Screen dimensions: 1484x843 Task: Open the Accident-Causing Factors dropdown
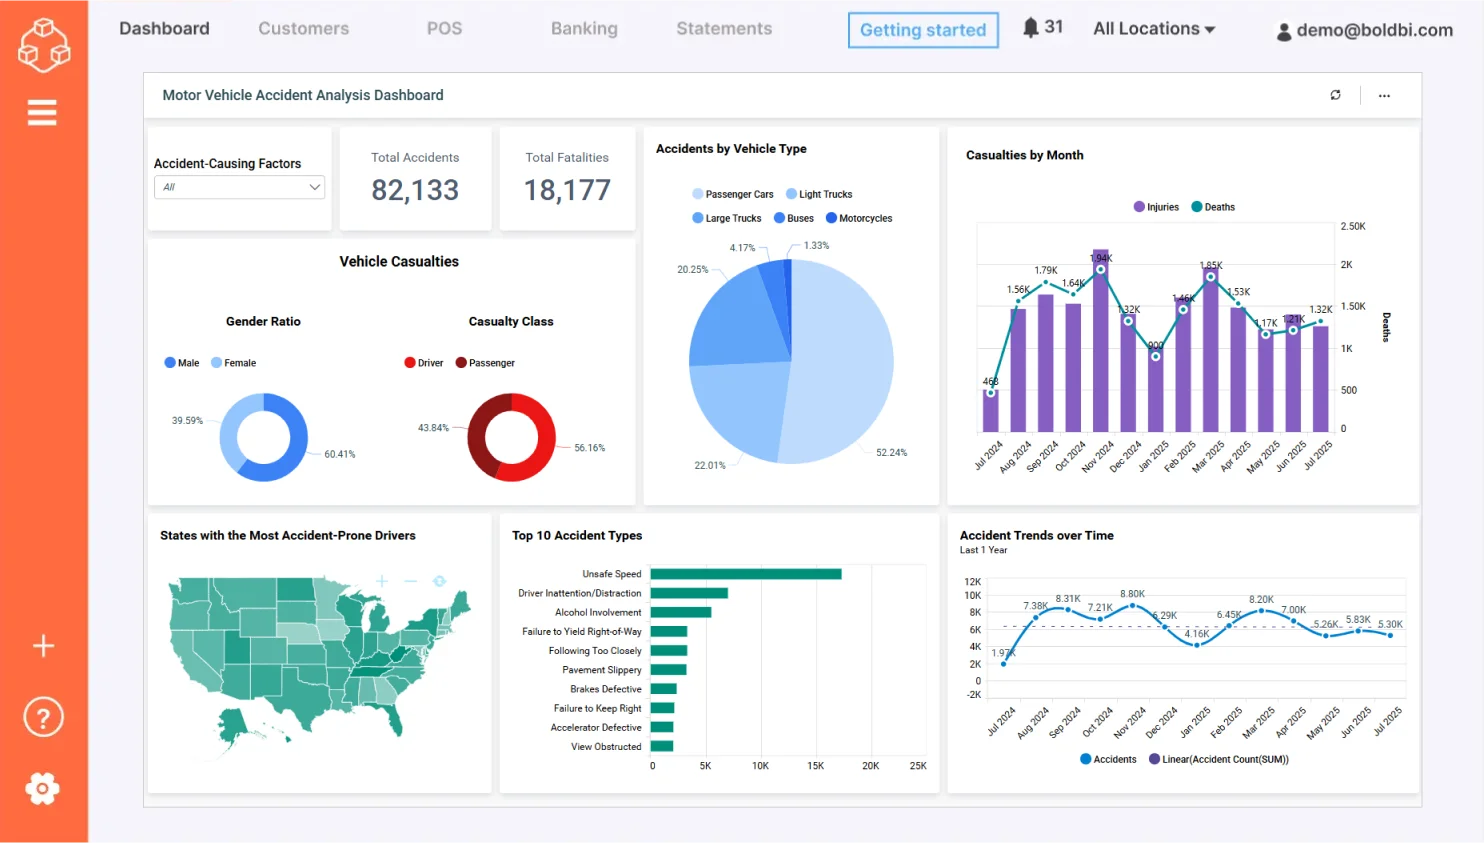click(x=239, y=187)
